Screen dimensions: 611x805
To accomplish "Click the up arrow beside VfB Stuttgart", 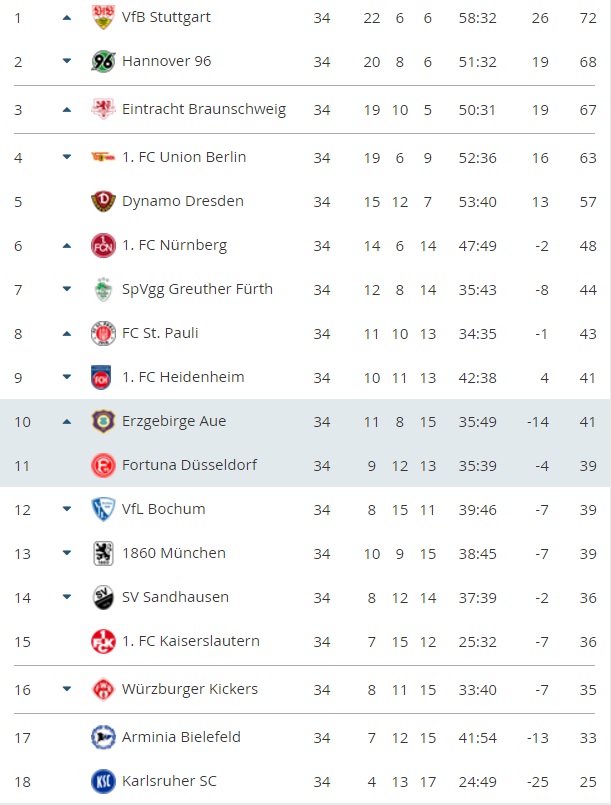I will [67, 18].
